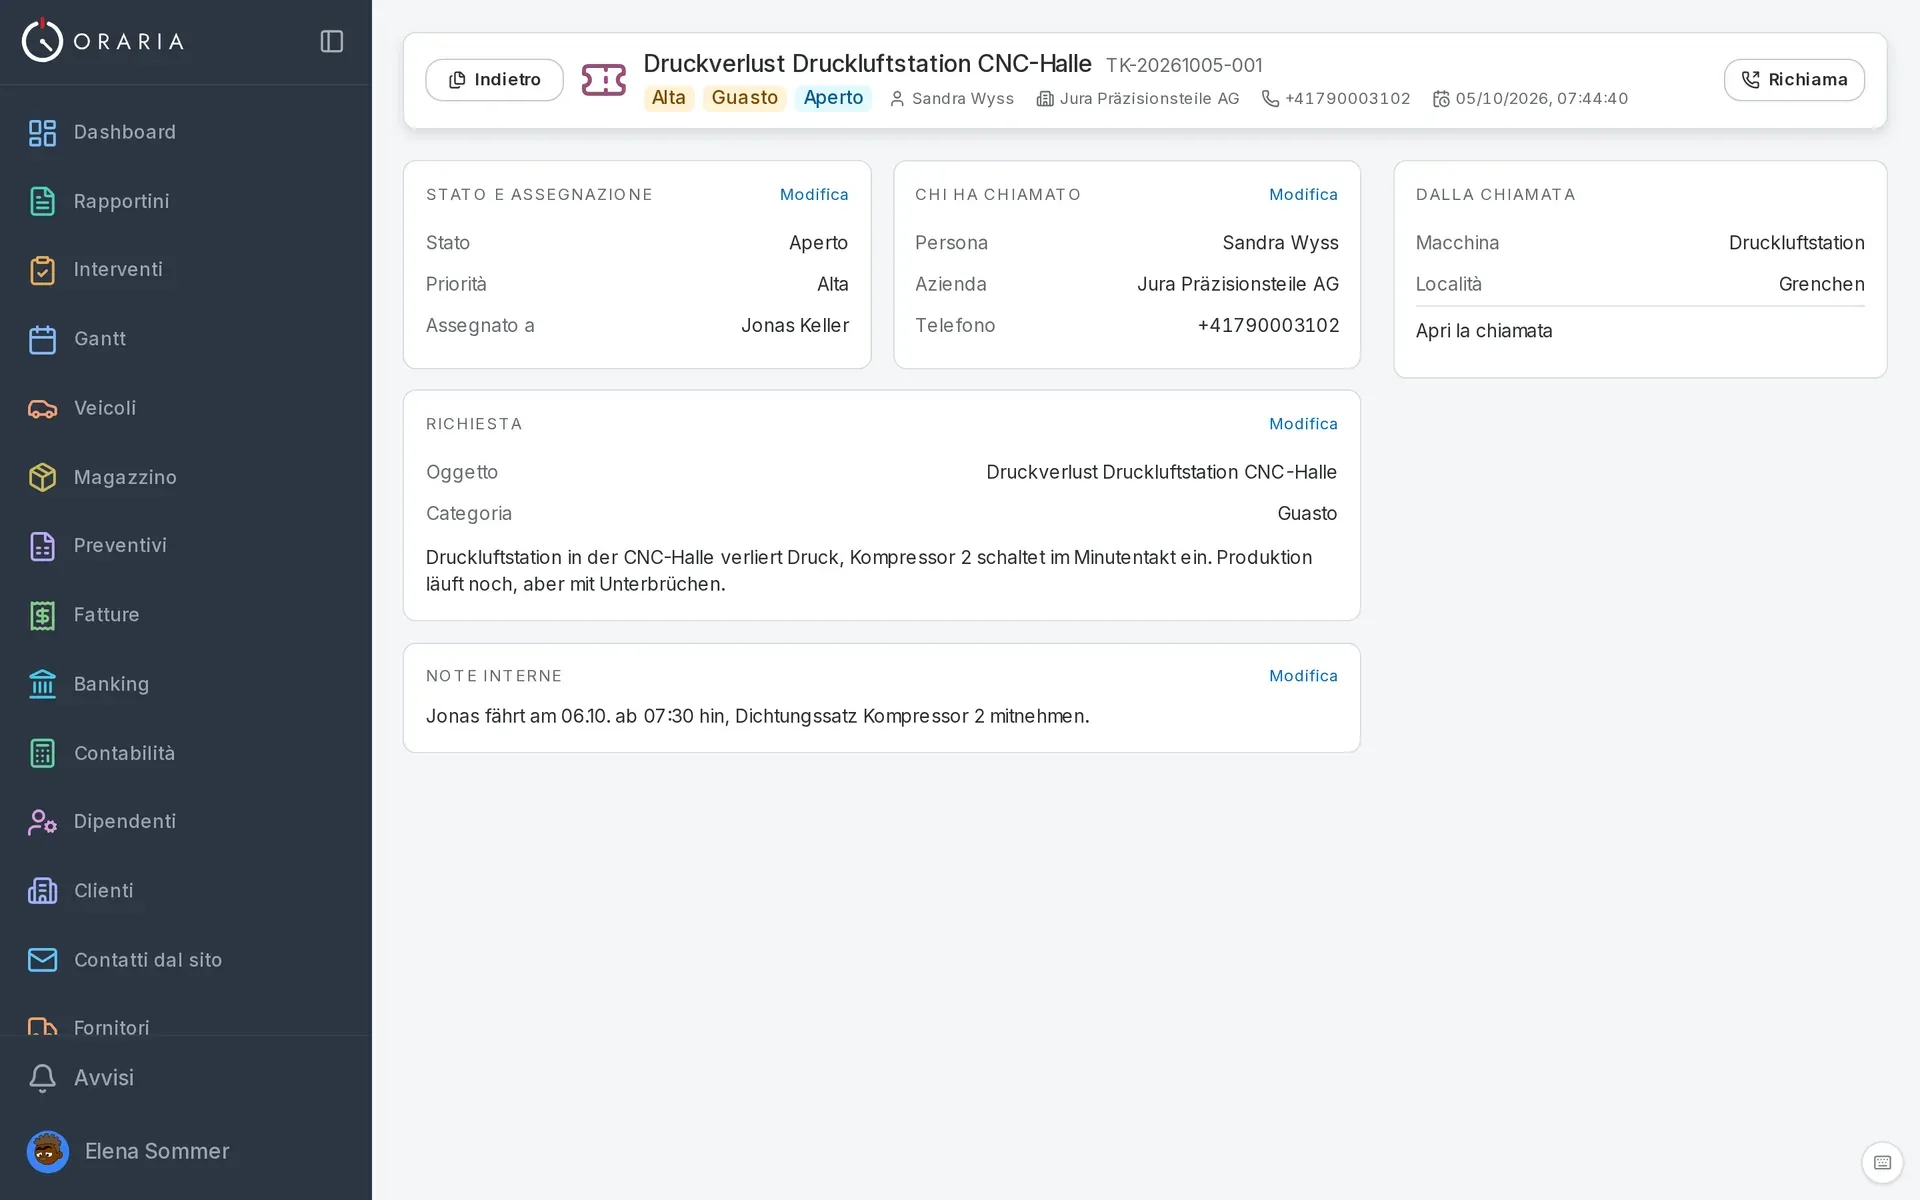Open the Interventi clipboard icon
The image size is (1920, 1200).
click(x=42, y=270)
